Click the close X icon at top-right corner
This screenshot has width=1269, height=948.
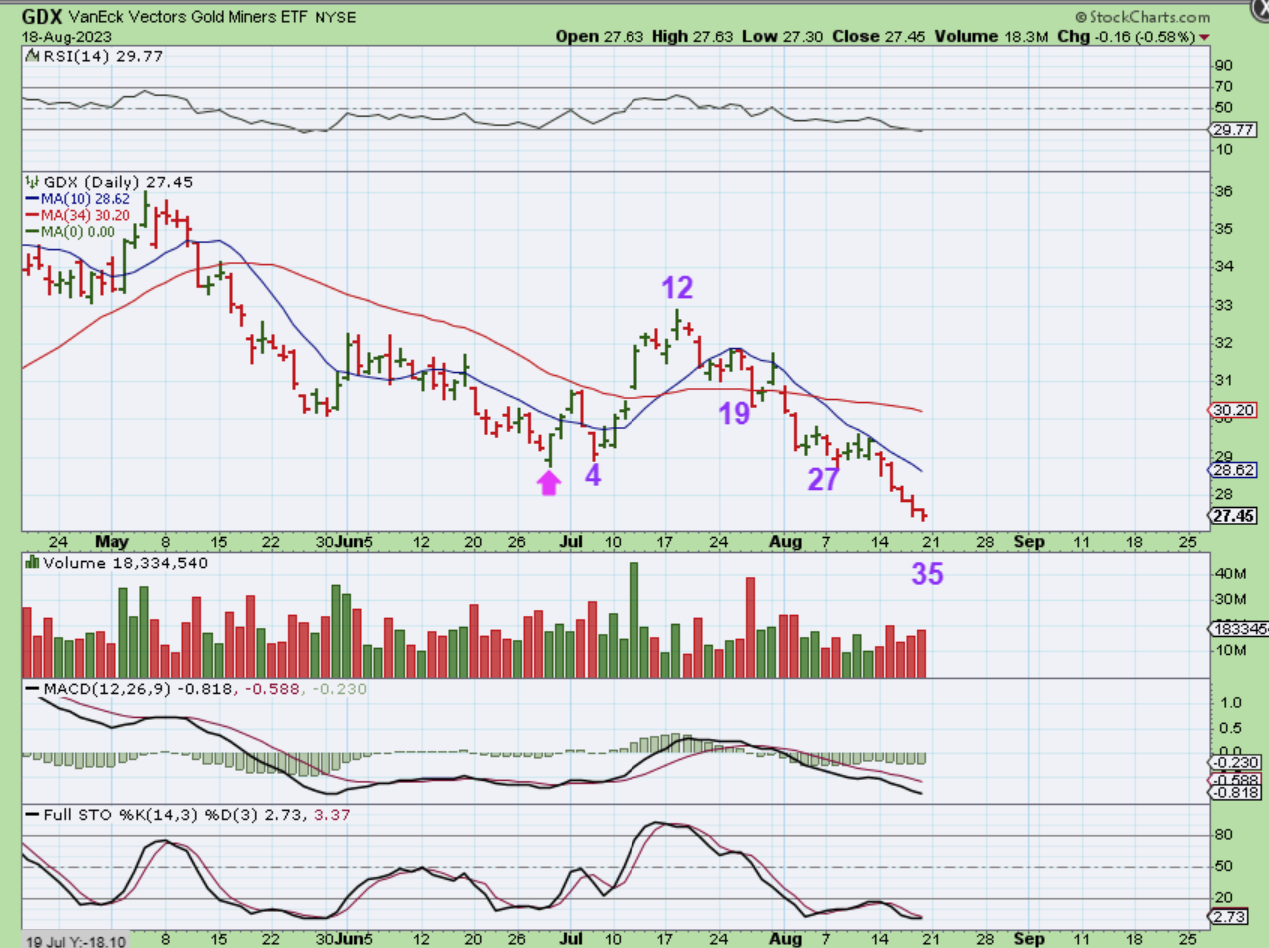pos(1258,9)
